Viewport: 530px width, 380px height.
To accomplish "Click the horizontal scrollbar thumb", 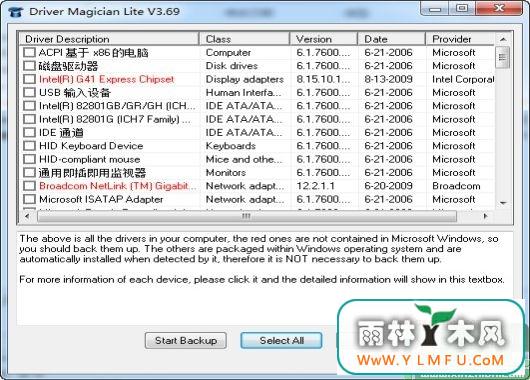I will coord(247,216).
